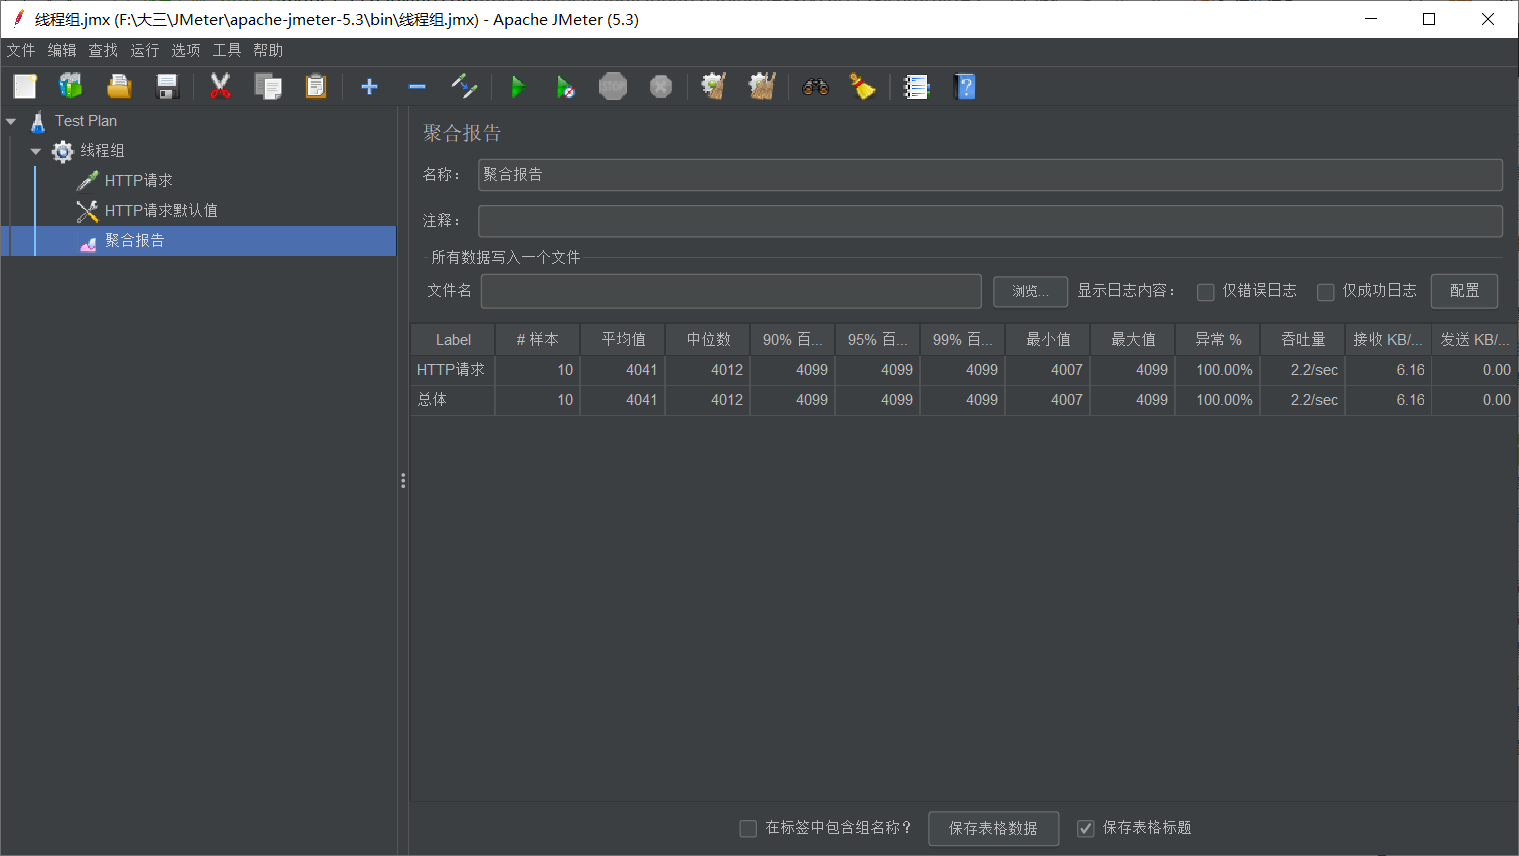Click the 总体 row label cell
Screen dimensions: 1519x856
pos(453,400)
